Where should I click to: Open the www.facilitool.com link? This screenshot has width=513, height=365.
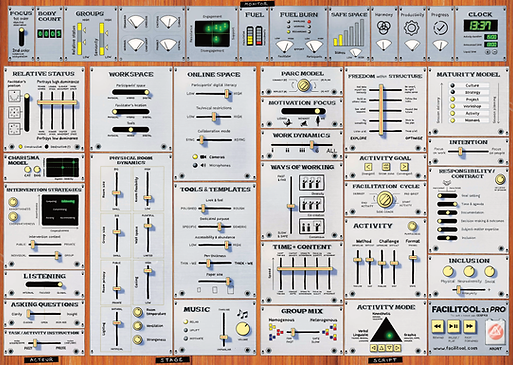(x=455, y=348)
